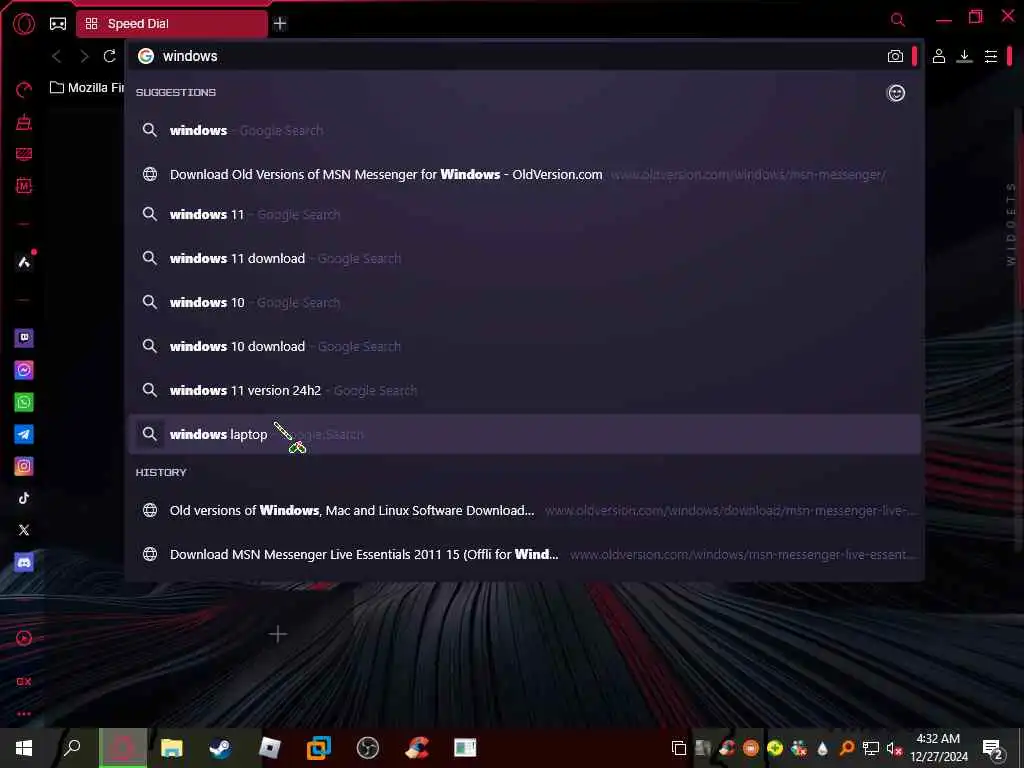Launch Roblox from the taskbar
Image resolution: width=1024 pixels, height=768 pixels.
coord(270,748)
